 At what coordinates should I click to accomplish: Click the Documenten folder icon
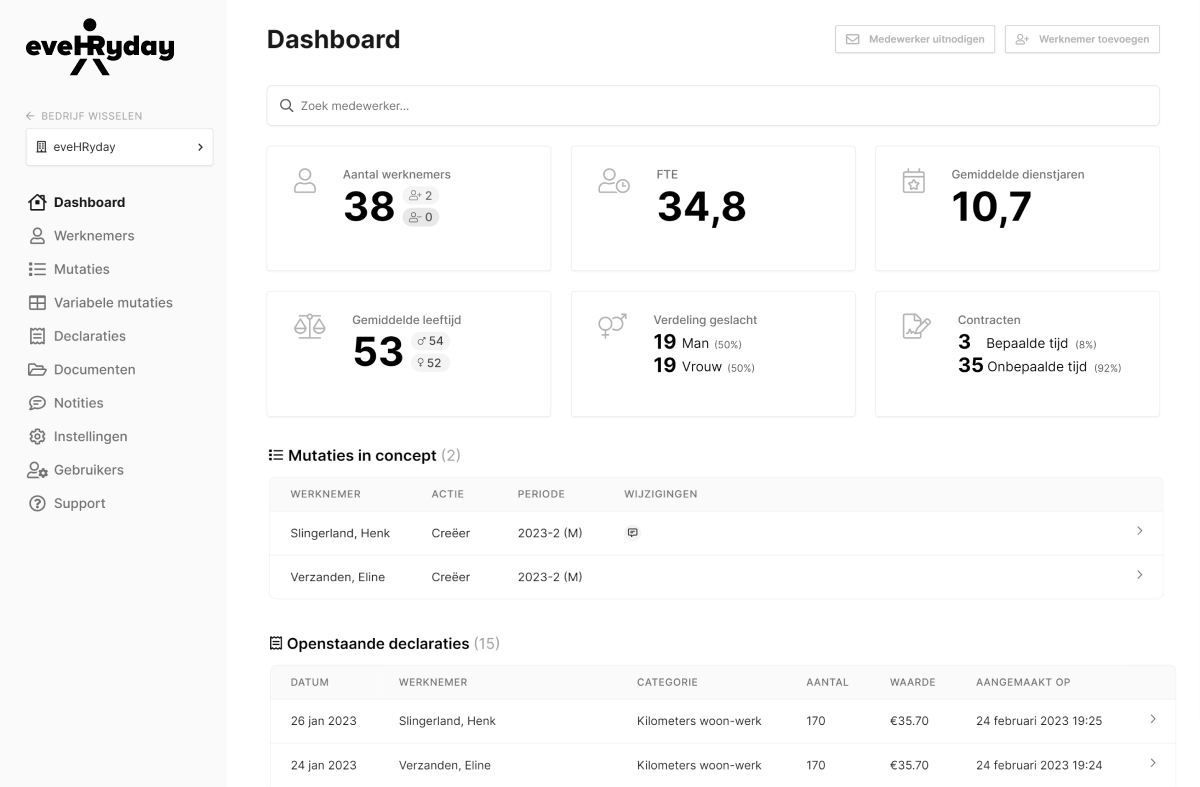pyautogui.click(x=38, y=370)
